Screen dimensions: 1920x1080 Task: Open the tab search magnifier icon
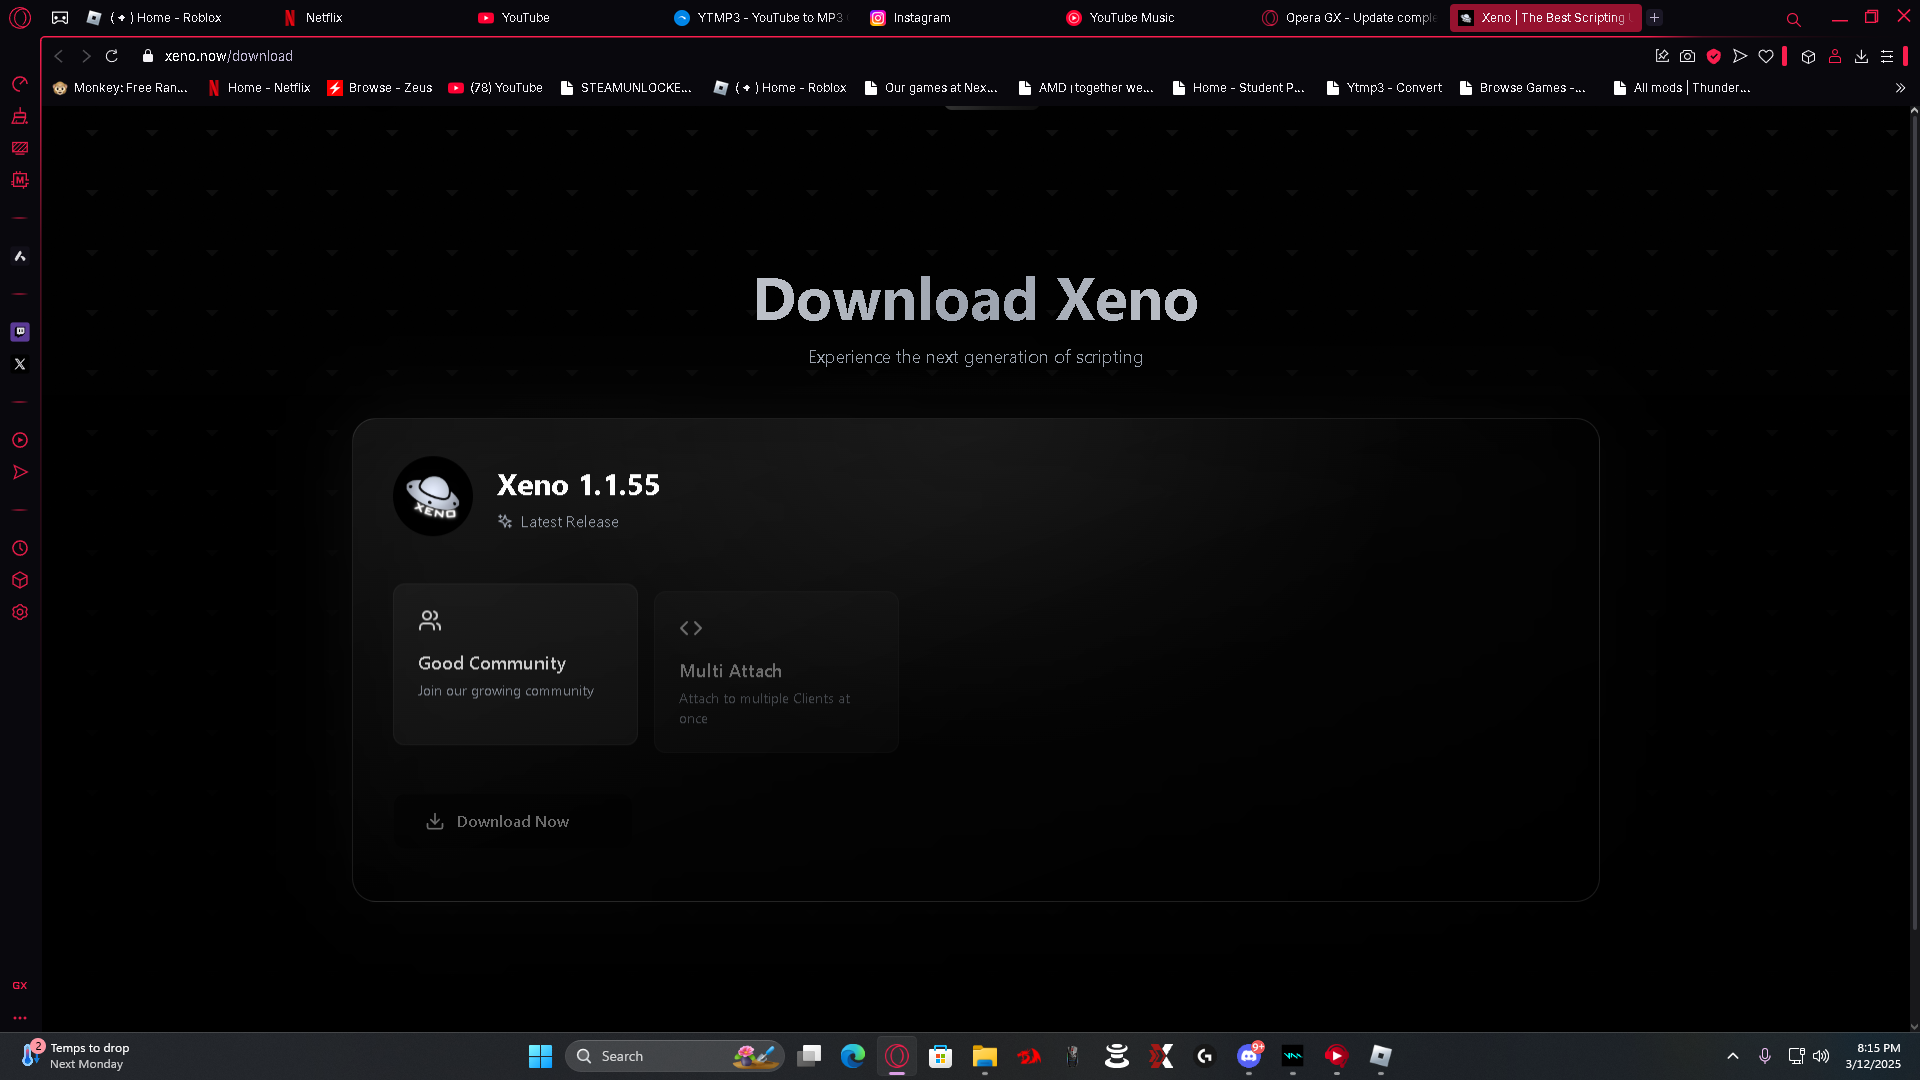[x=1794, y=19]
